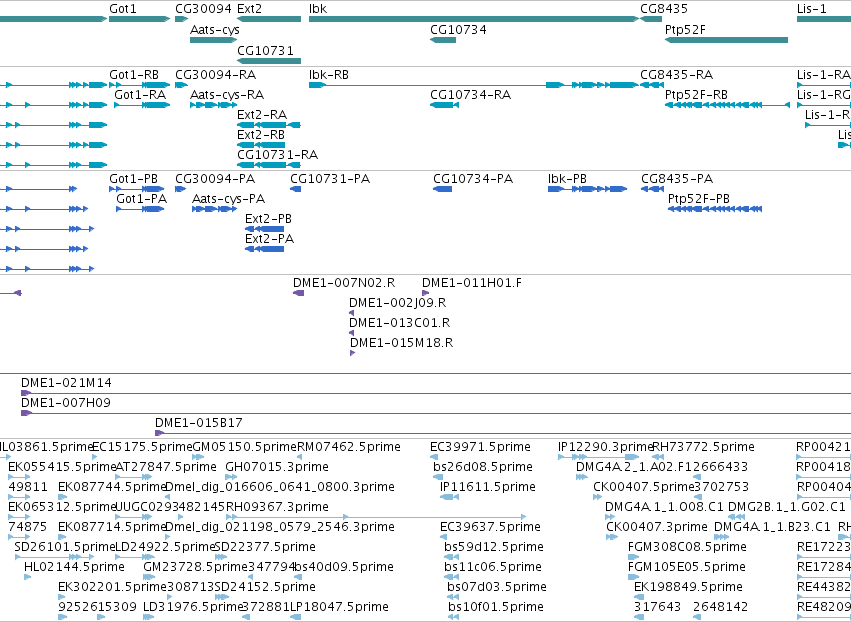851x622 pixels.
Task: Select the Aats-cys-RA transcript
Action: pos(213,105)
